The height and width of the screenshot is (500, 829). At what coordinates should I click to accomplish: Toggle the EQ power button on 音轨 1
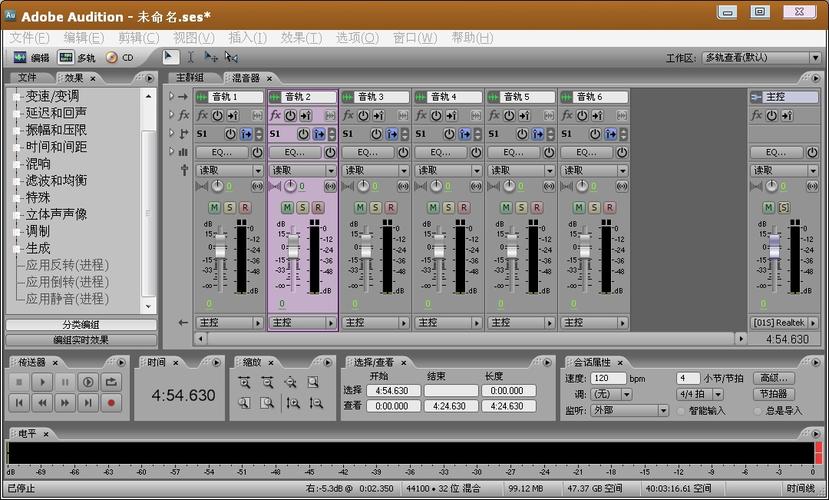coord(257,152)
